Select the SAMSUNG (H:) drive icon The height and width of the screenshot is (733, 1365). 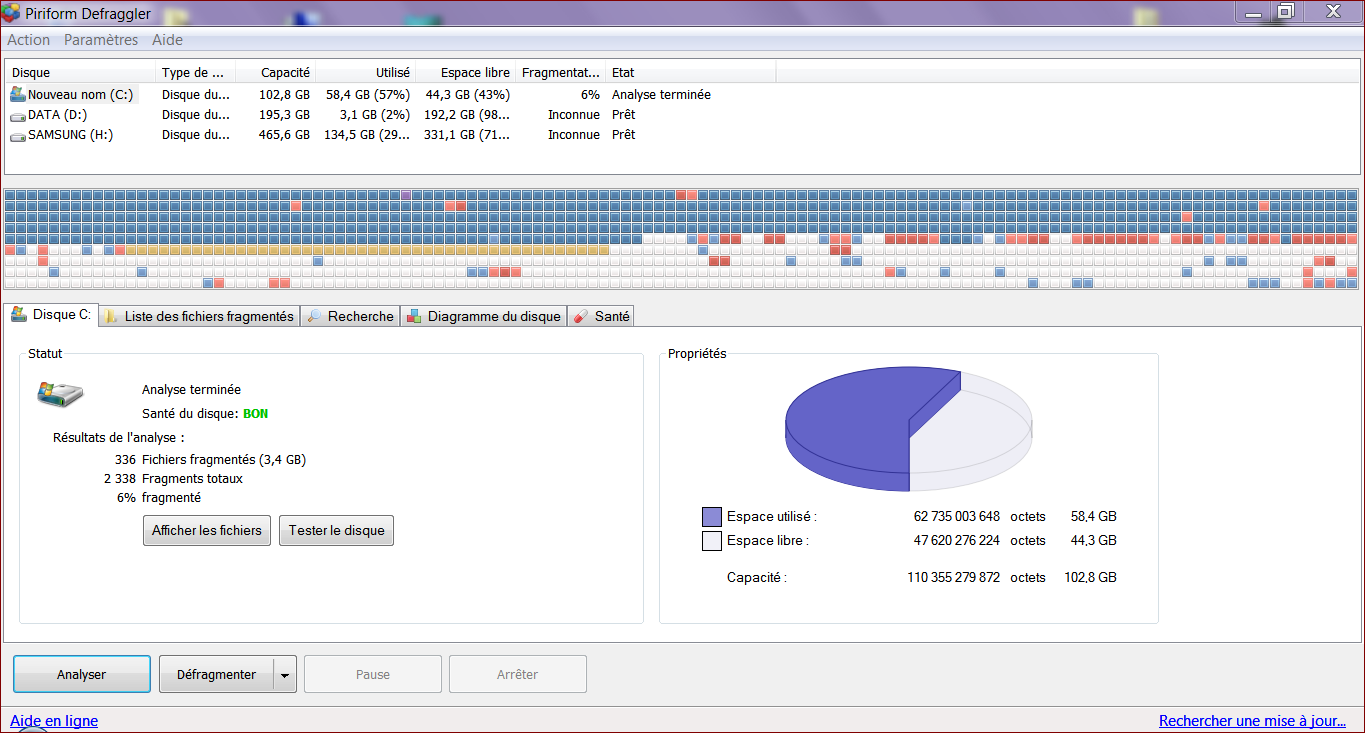pyautogui.click(x=18, y=135)
